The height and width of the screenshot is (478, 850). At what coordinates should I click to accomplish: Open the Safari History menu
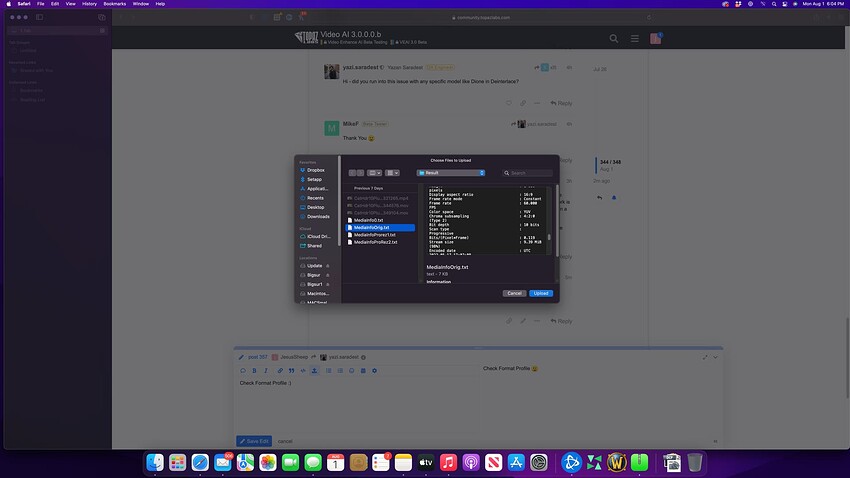point(89,4)
